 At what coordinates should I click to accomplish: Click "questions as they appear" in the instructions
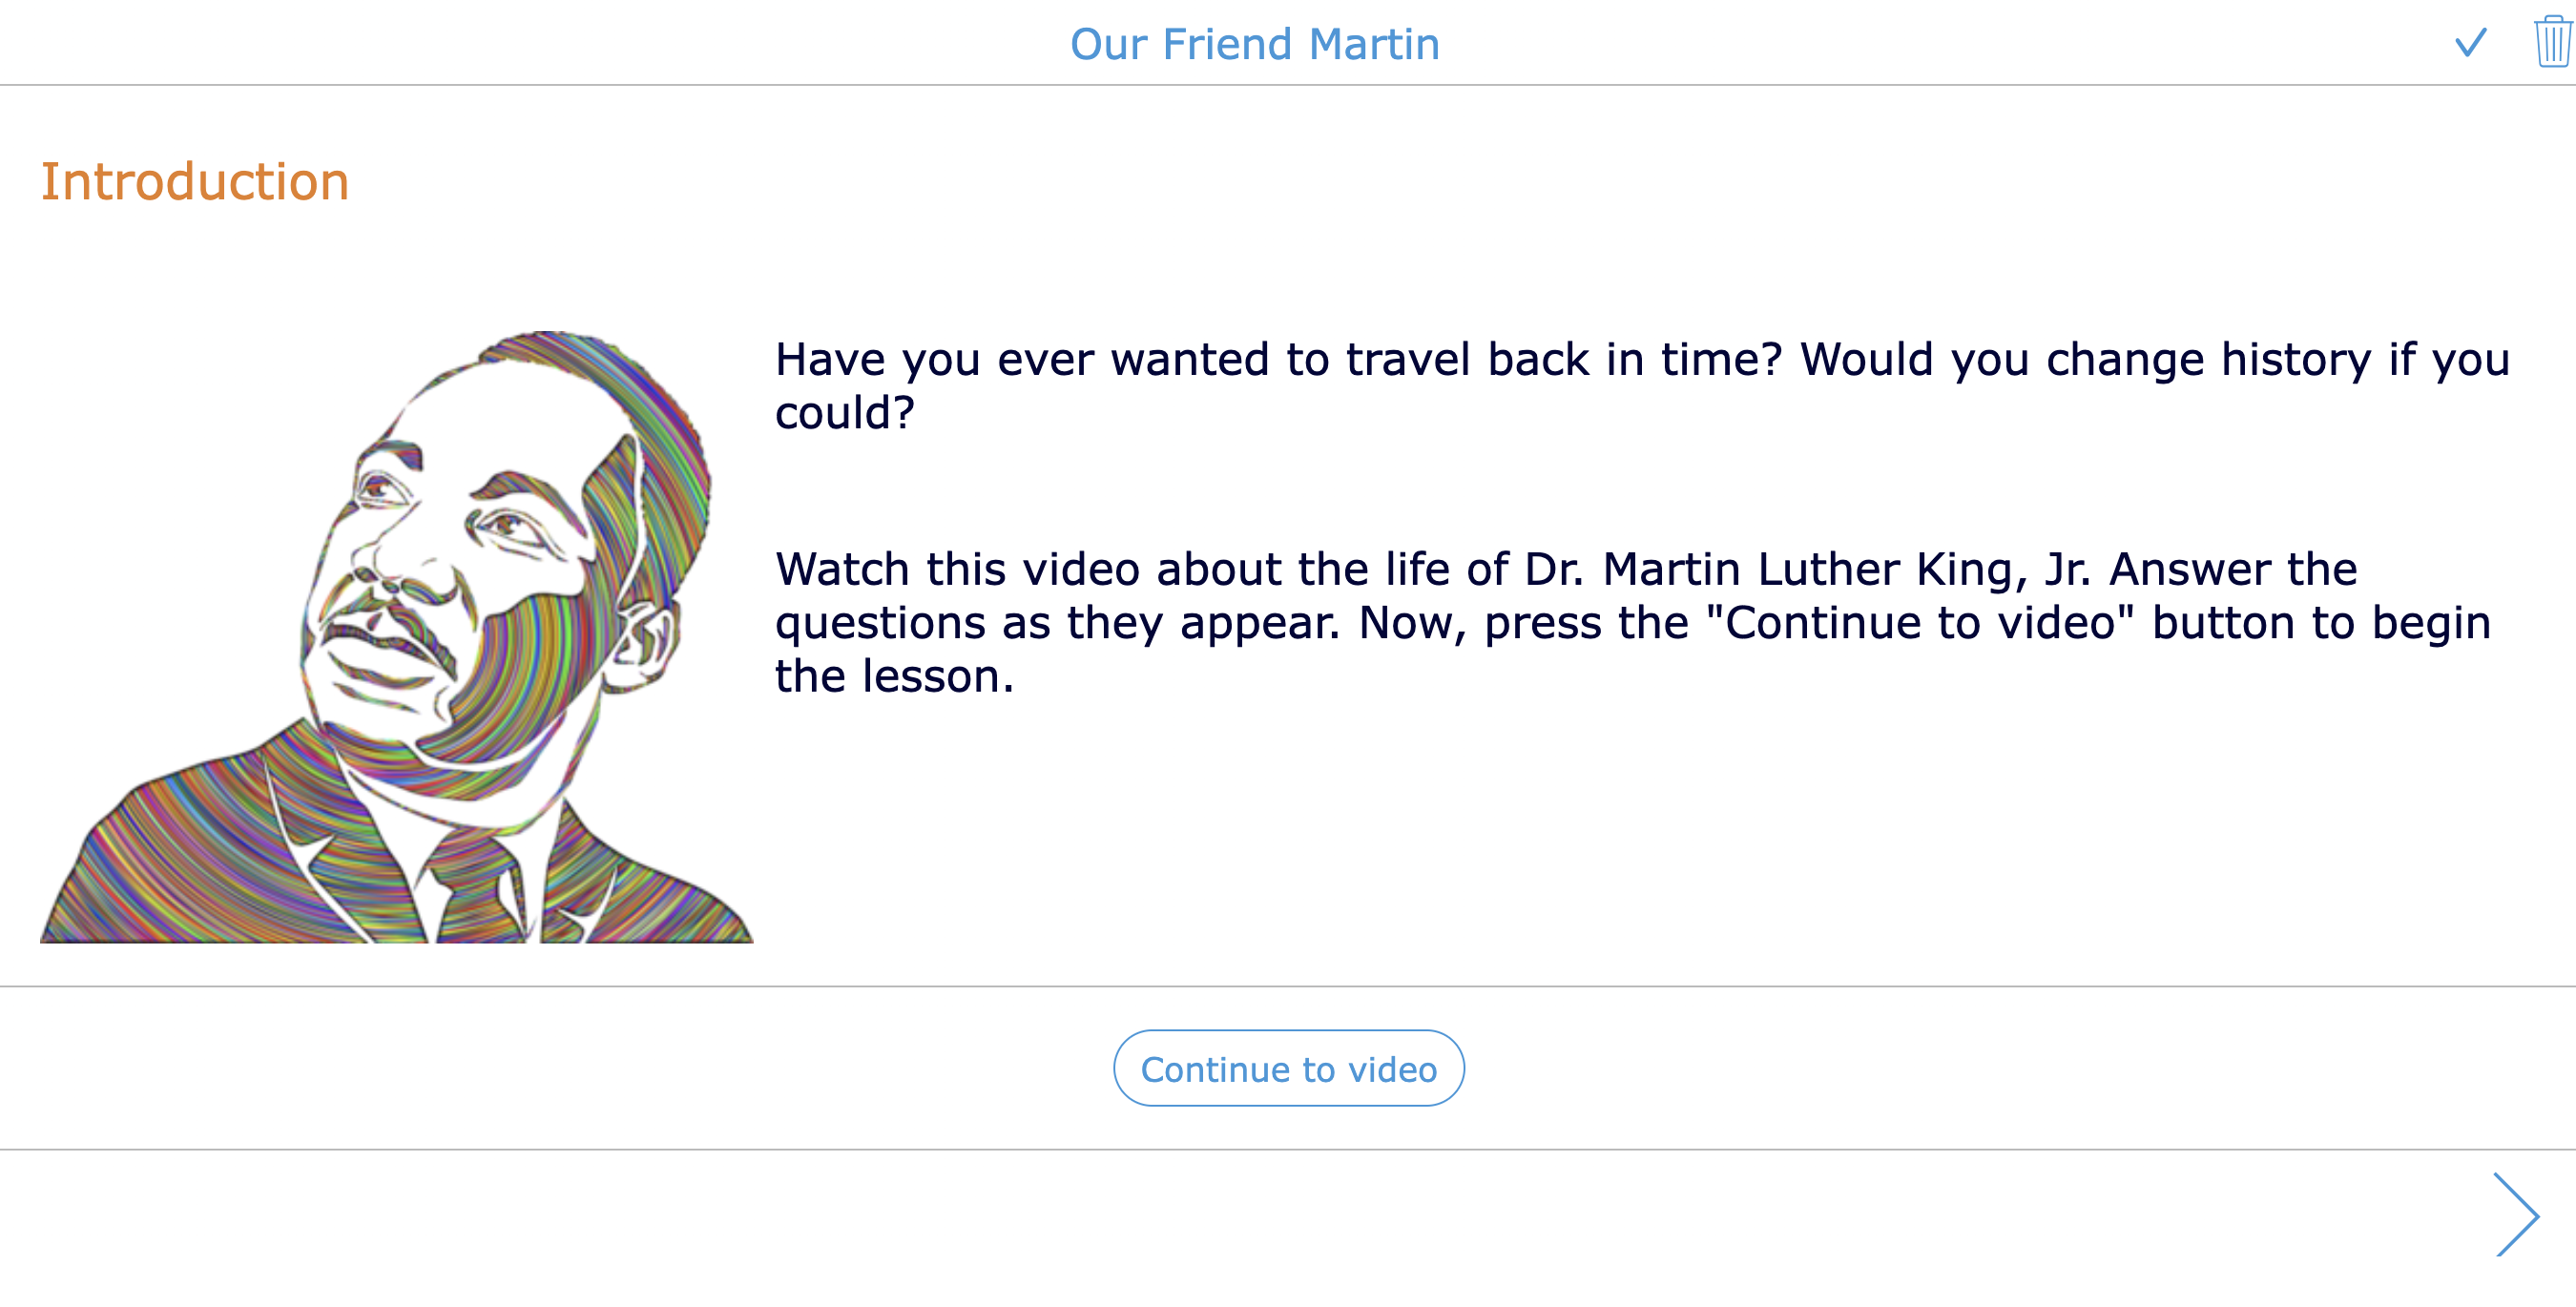click(1056, 623)
